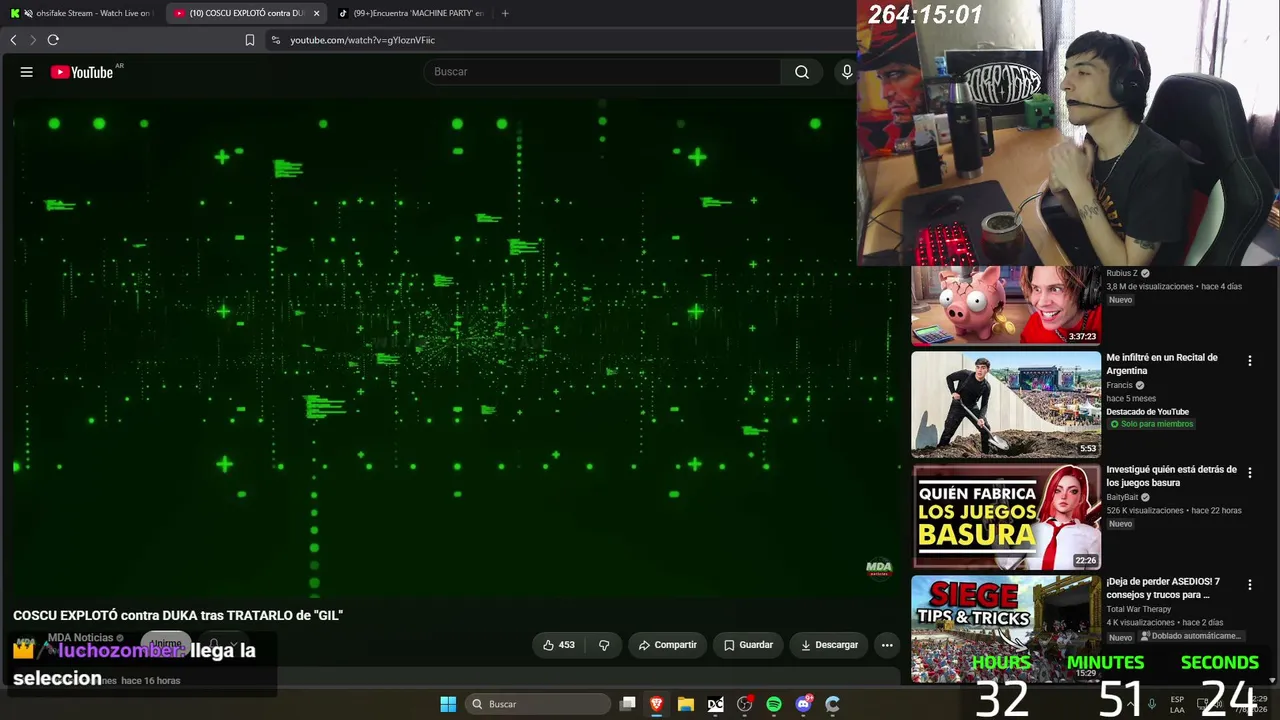Image resolution: width=1280 pixels, height=720 pixels.
Task: Click the Solo para miembros badge
Action: tap(1150, 424)
